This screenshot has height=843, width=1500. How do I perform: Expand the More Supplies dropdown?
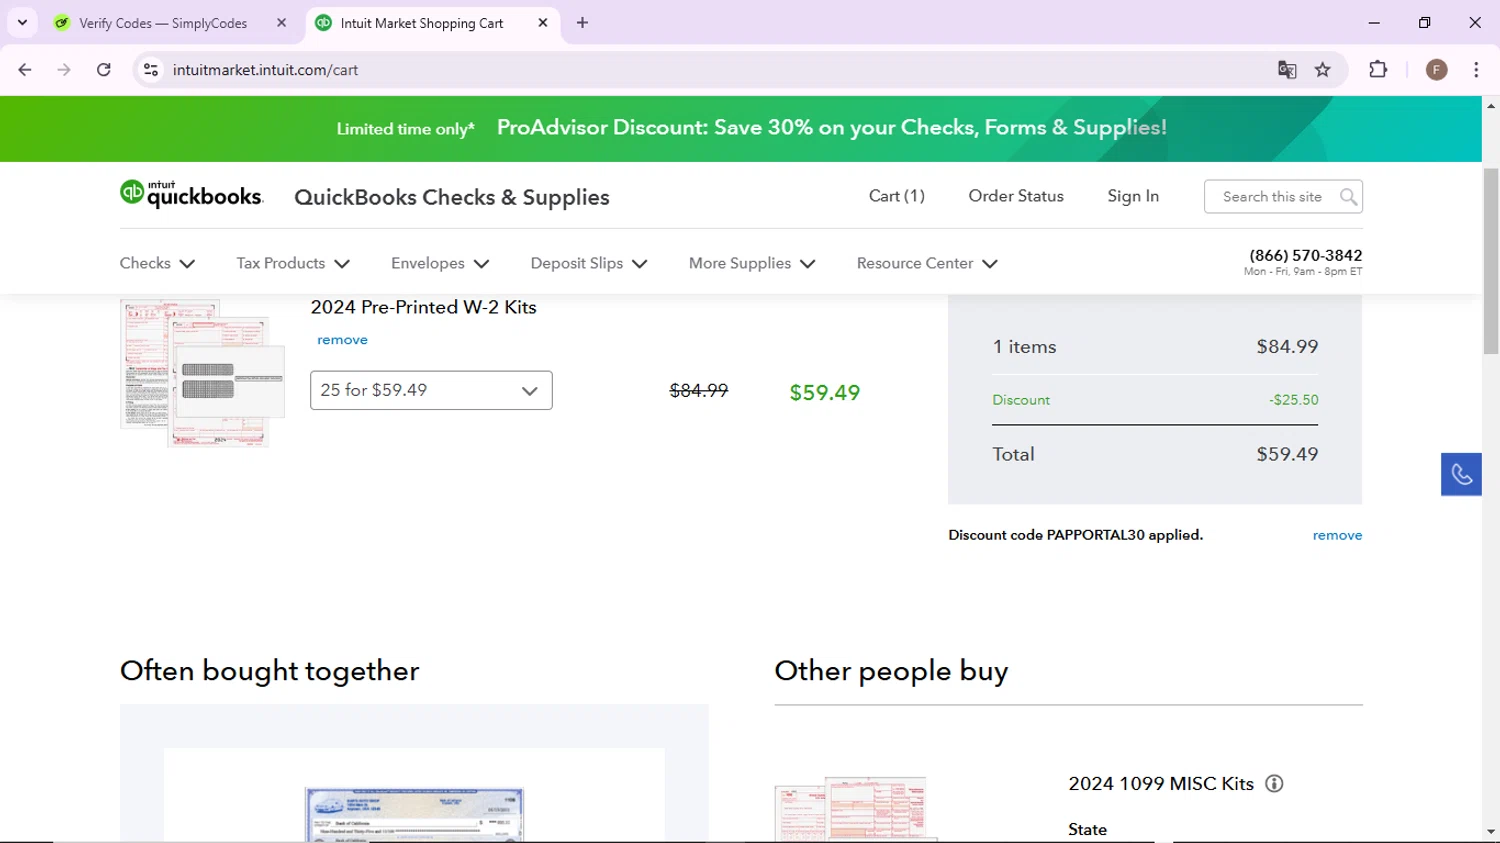tap(752, 264)
